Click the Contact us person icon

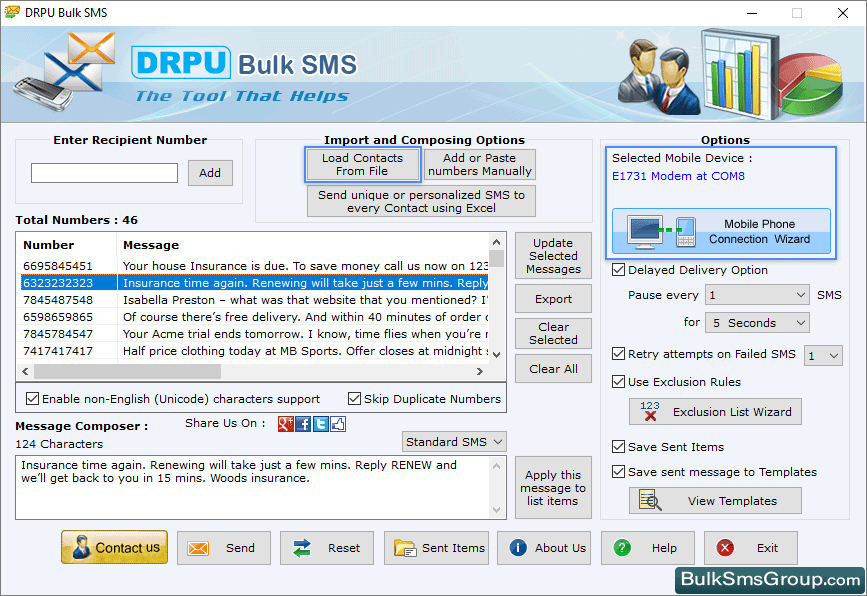81,547
